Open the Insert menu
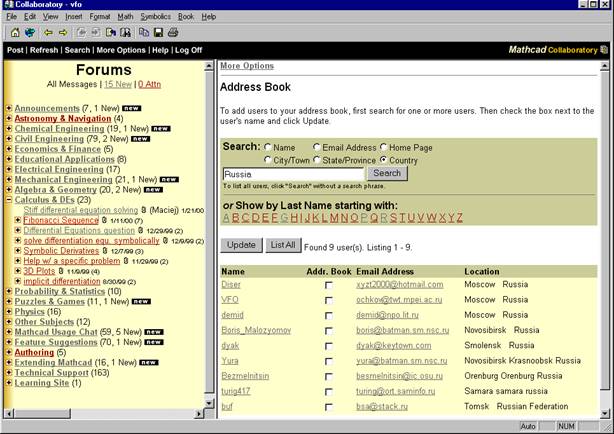The image size is (614, 434). 74,17
